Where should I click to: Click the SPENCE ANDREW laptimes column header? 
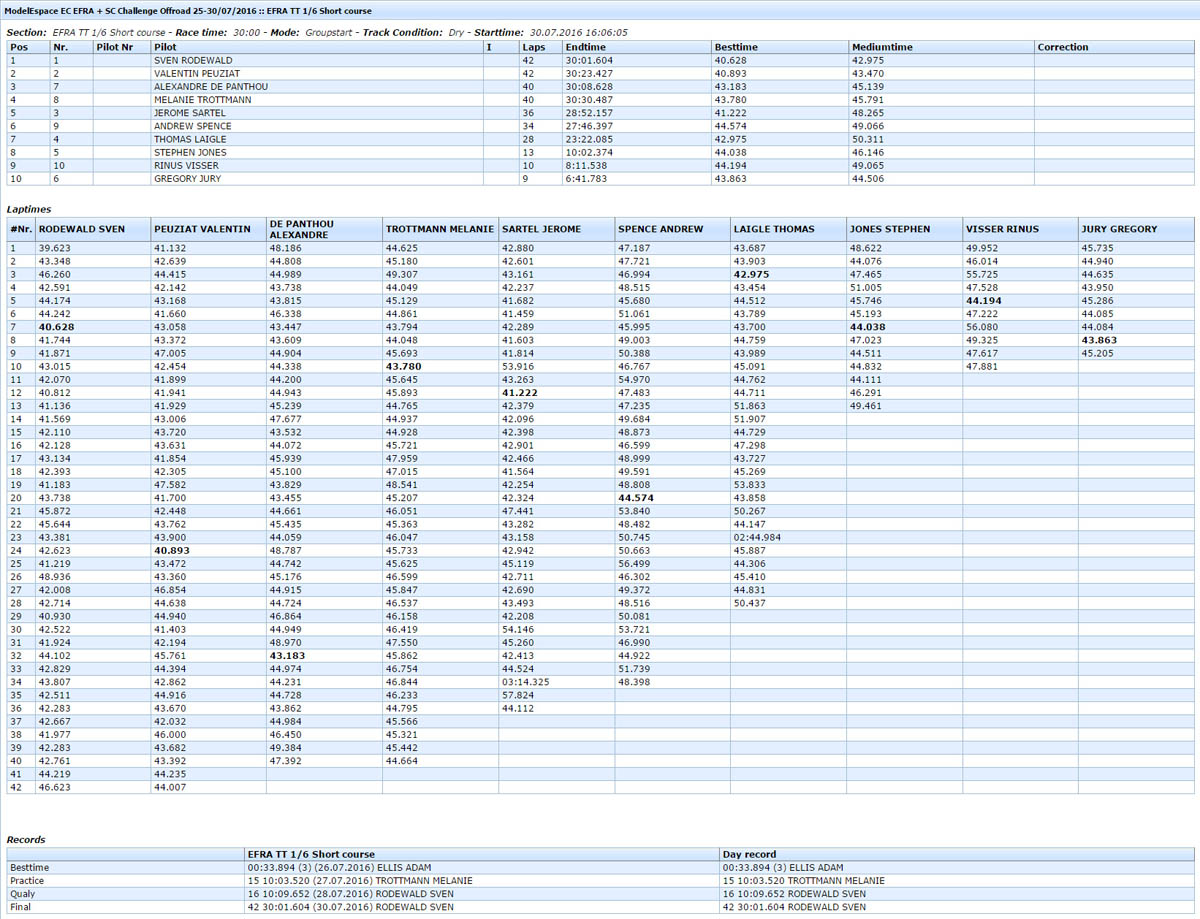(x=661, y=229)
